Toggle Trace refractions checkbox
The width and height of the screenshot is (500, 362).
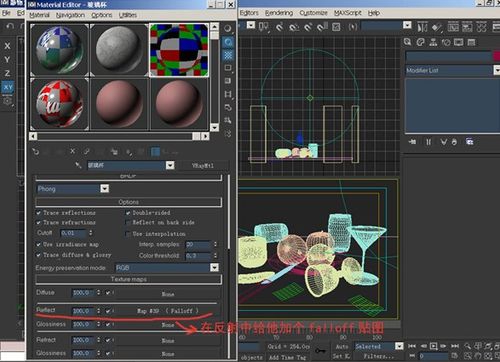pyautogui.click(x=39, y=222)
